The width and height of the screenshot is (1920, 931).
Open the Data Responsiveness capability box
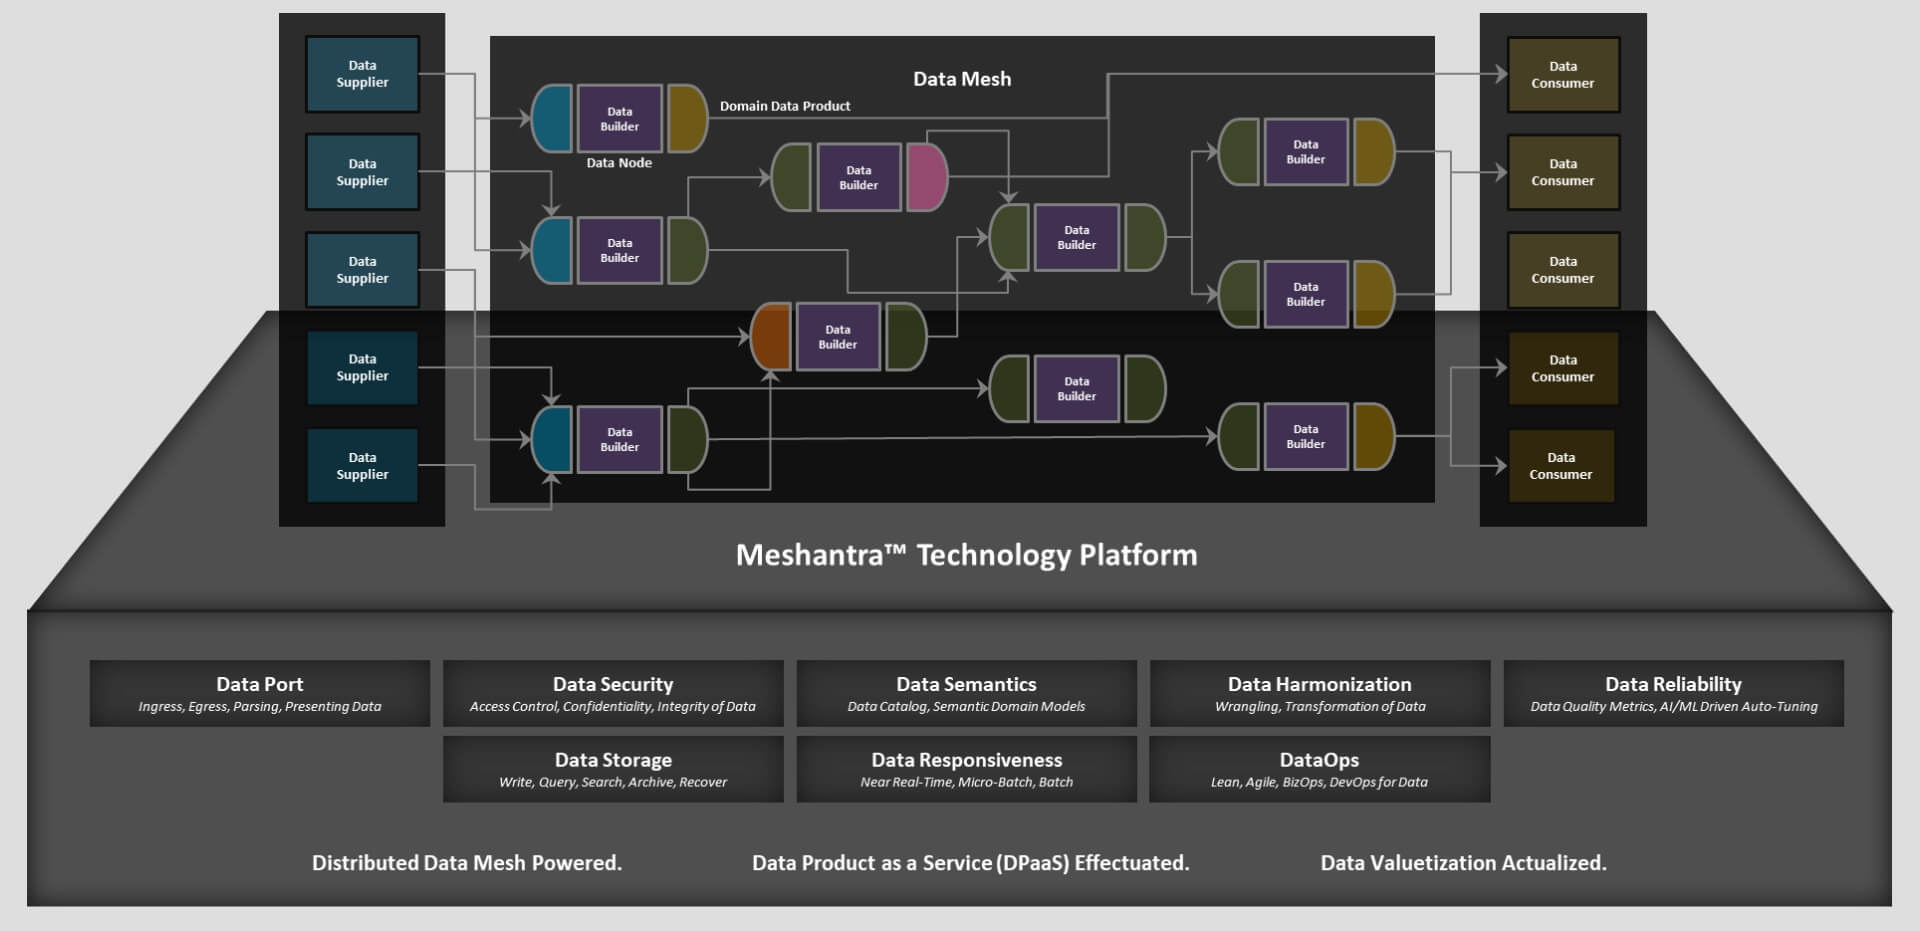coord(966,769)
